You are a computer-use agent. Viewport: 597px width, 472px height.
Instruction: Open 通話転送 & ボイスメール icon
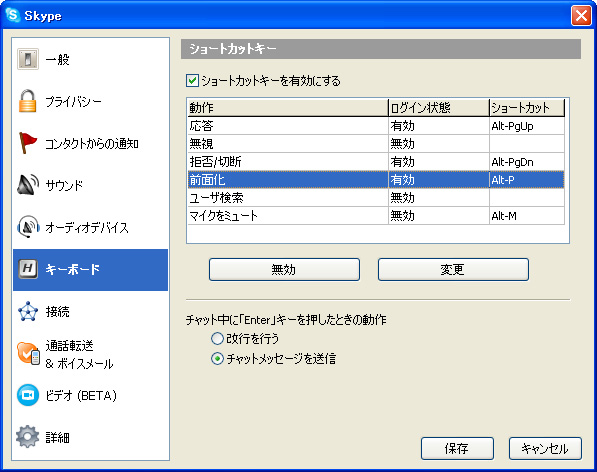(28, 353)
